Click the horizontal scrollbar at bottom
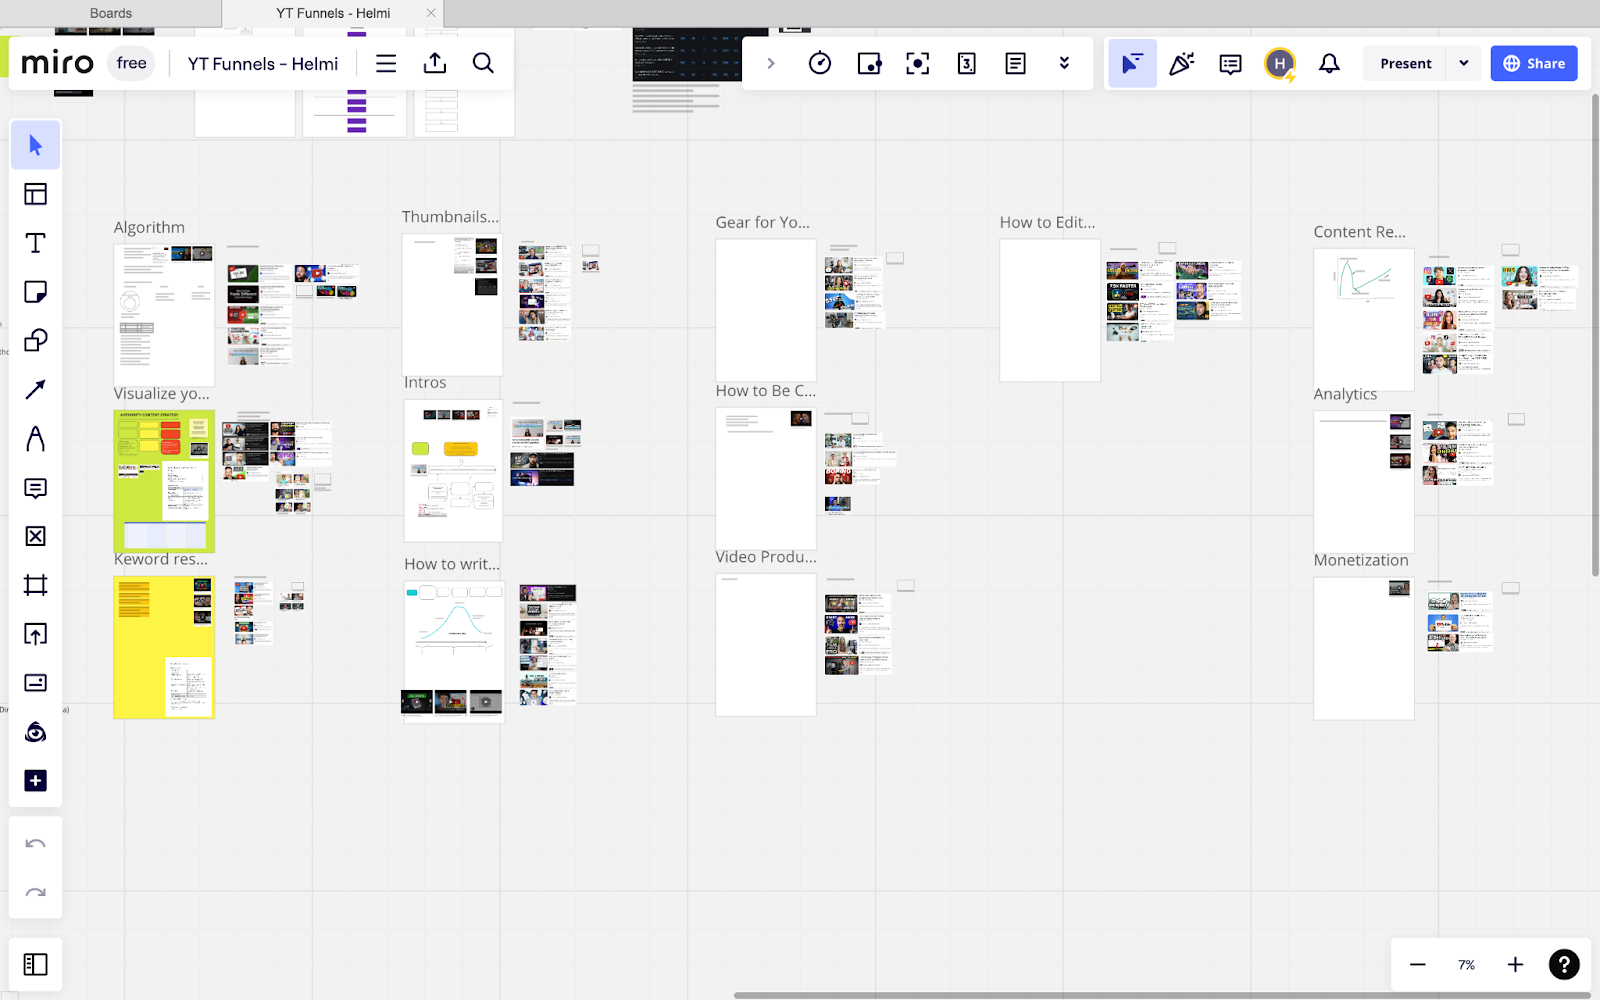The image size is (1600, 1000). (1162, 995)
